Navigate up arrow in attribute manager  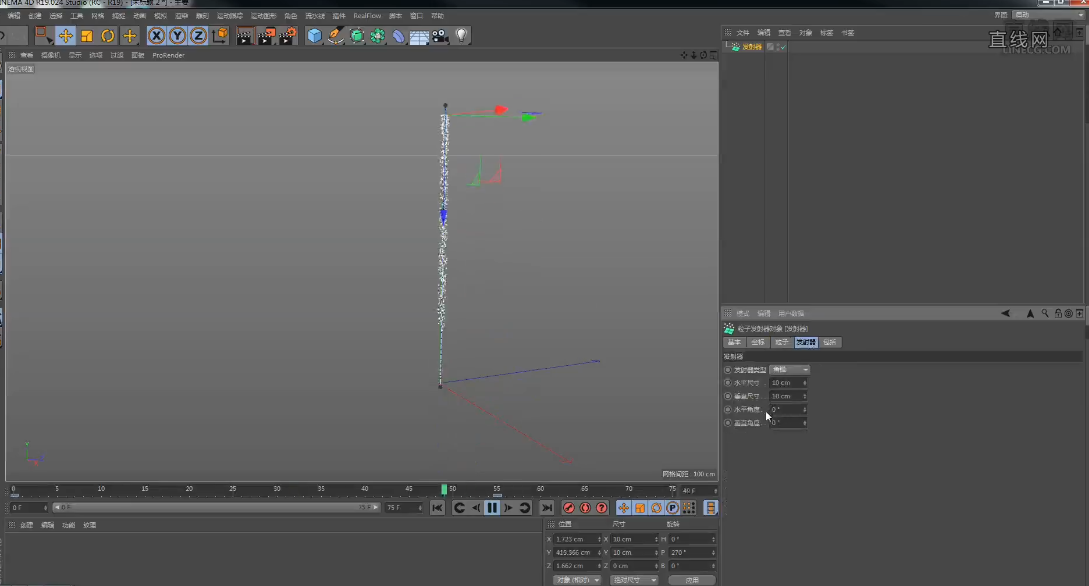(x=1030, y=313)
